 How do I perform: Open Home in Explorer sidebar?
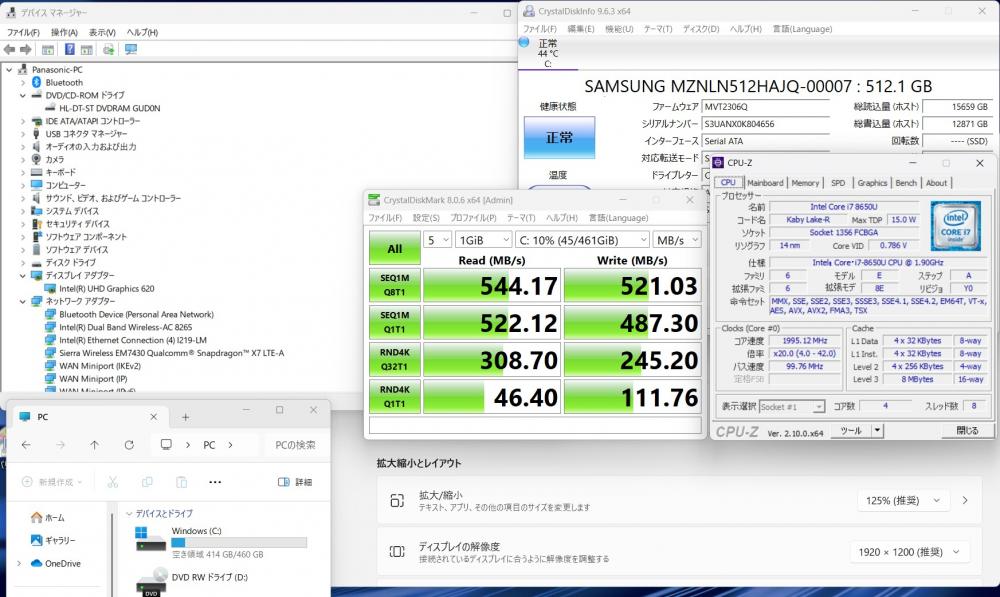(x=48, y=517)
